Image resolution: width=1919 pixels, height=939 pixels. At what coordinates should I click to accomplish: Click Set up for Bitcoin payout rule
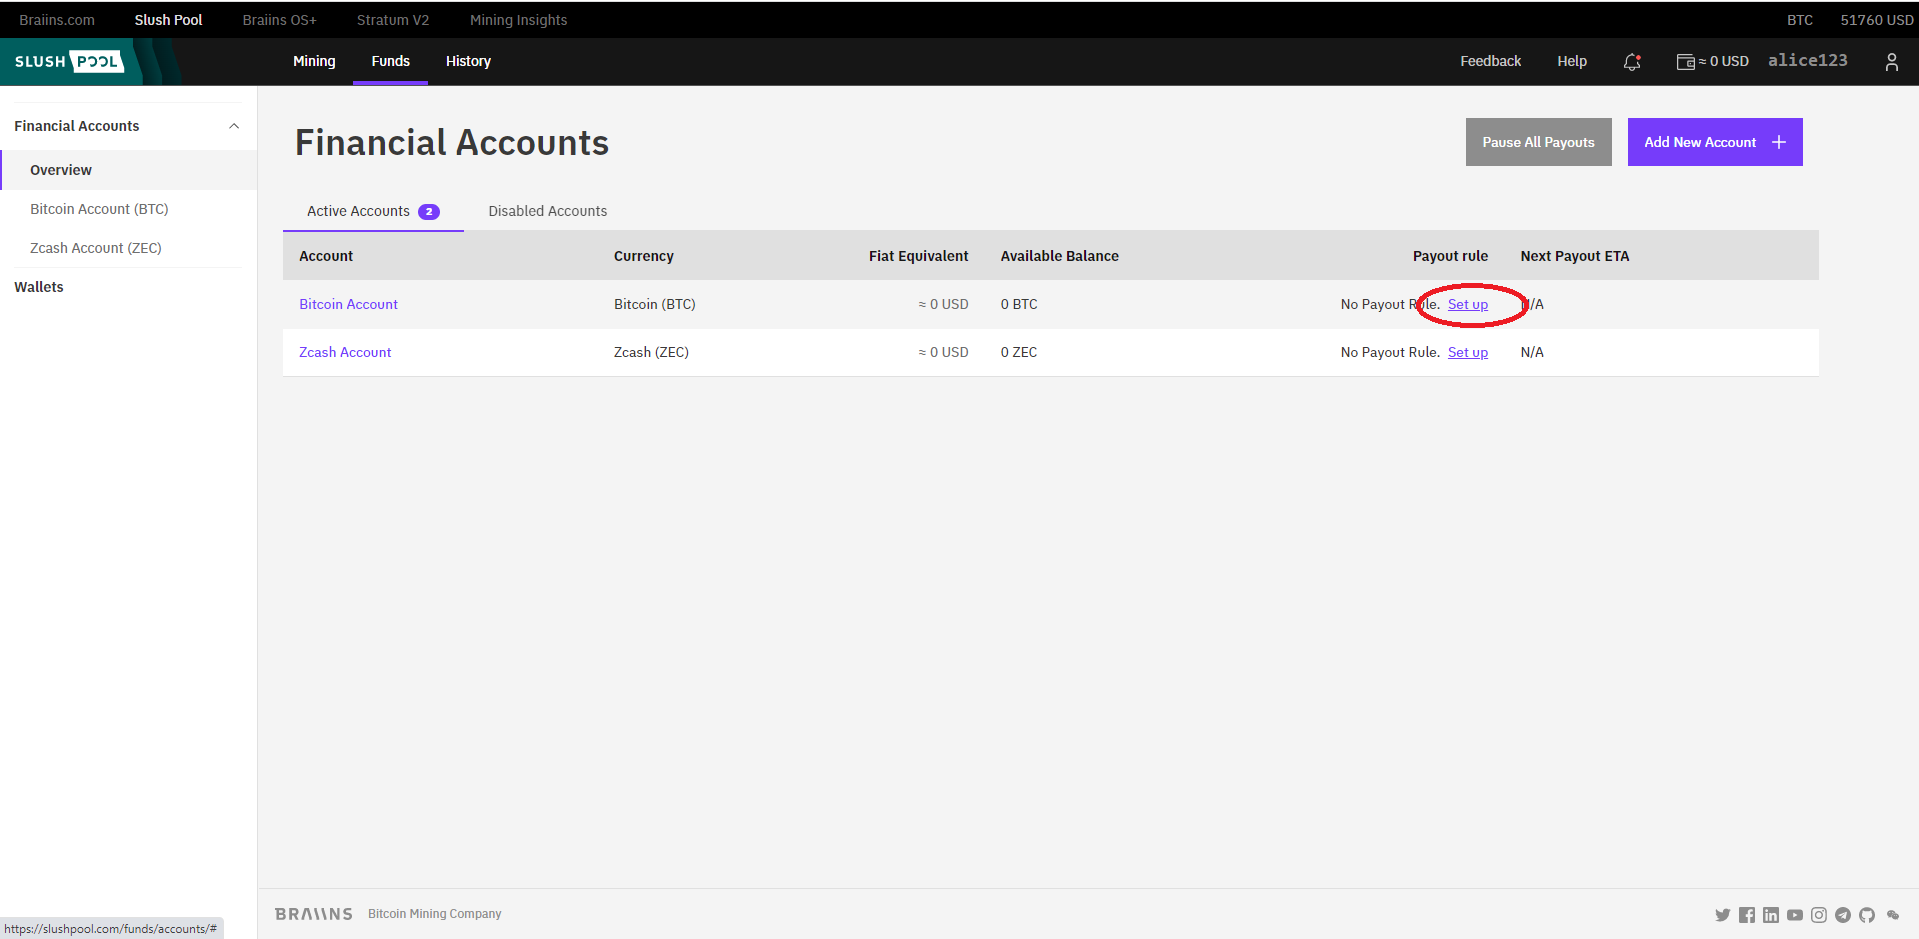[x=1468, y=304]
